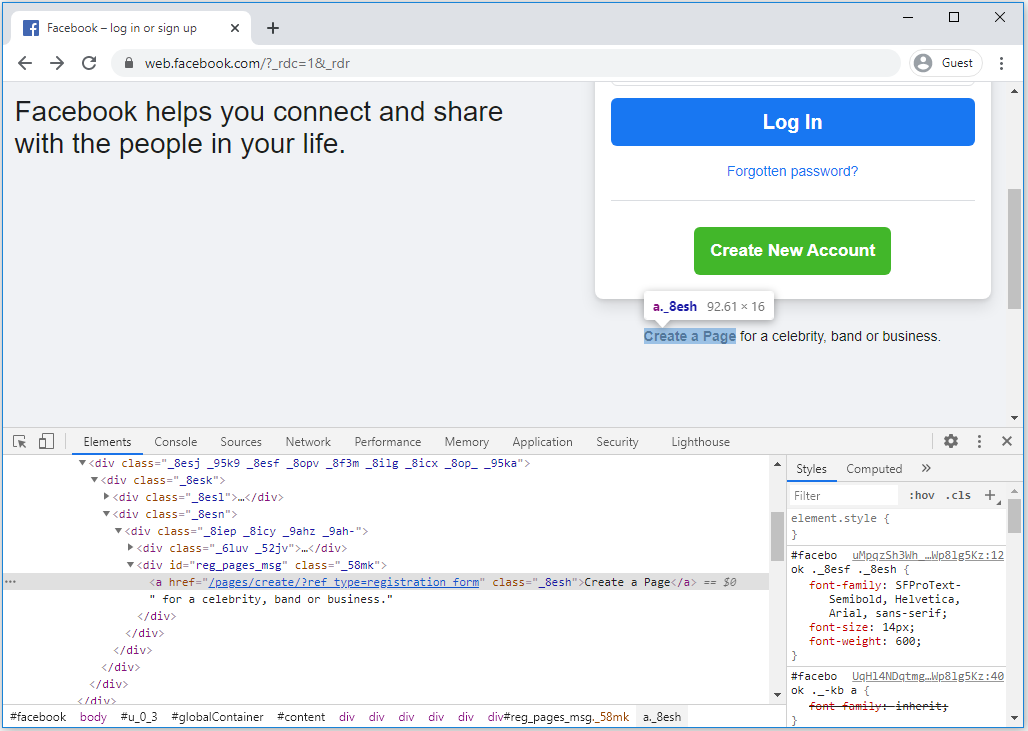
Task: Click div#reg_pages_msg._58mk breadcrumb
Action: click(559, 717)
